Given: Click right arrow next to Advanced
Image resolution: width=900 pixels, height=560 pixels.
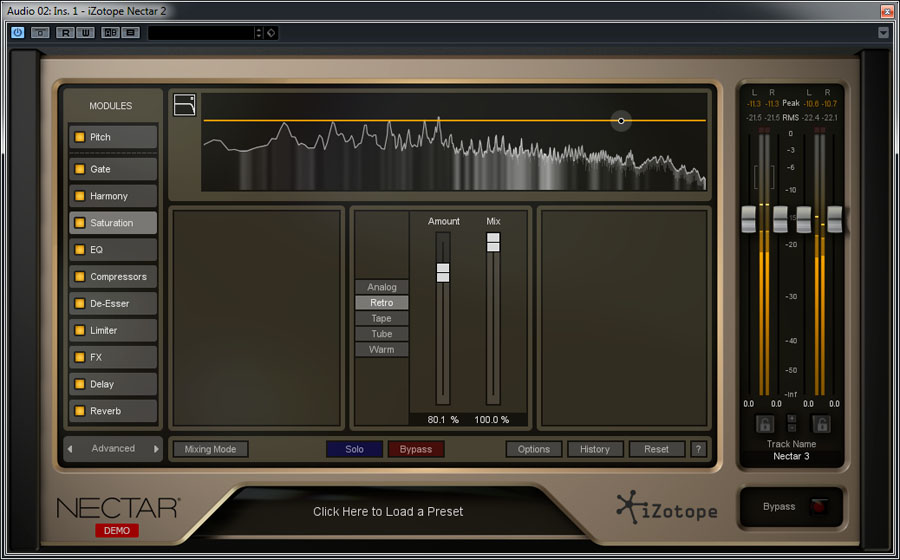Looking at the screenshot, I should pos(156,449).
